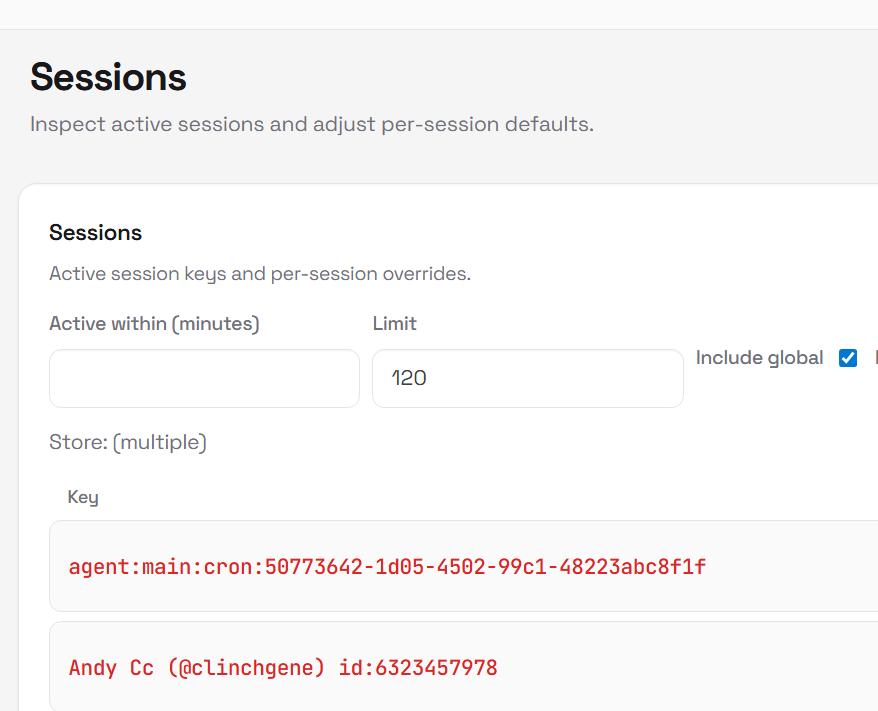Click the Active session keys description text
The image size is (878, 711).
[x=260, y=273]
